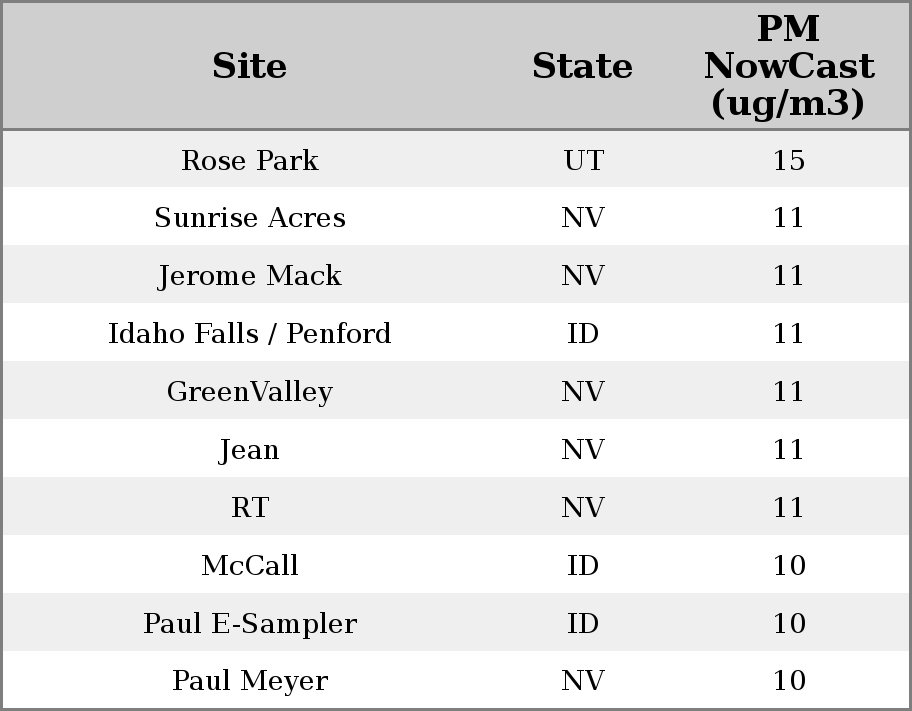Click the state cell for Idaho Falls
The width and height of the screenshot is (912, 711).
[x=583, y=333]
